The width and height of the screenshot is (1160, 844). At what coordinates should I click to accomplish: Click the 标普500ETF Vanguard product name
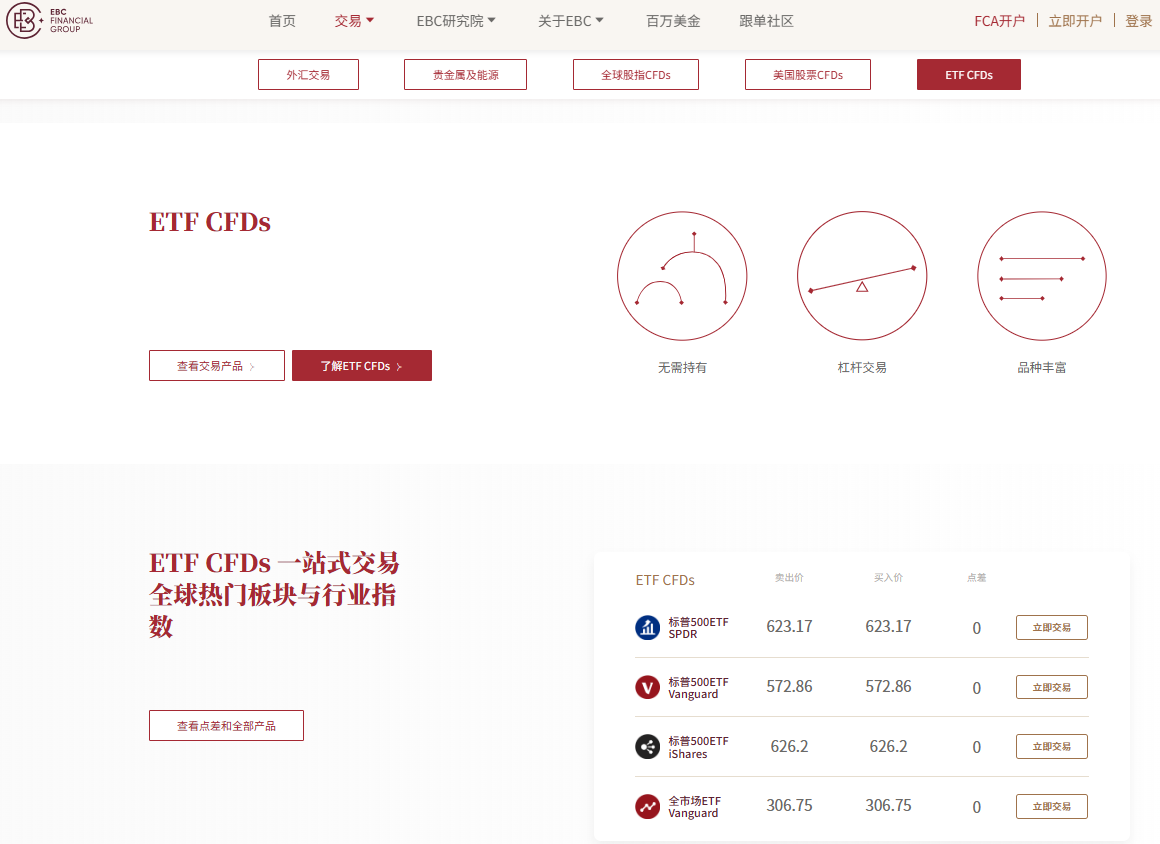pos(698,688)
